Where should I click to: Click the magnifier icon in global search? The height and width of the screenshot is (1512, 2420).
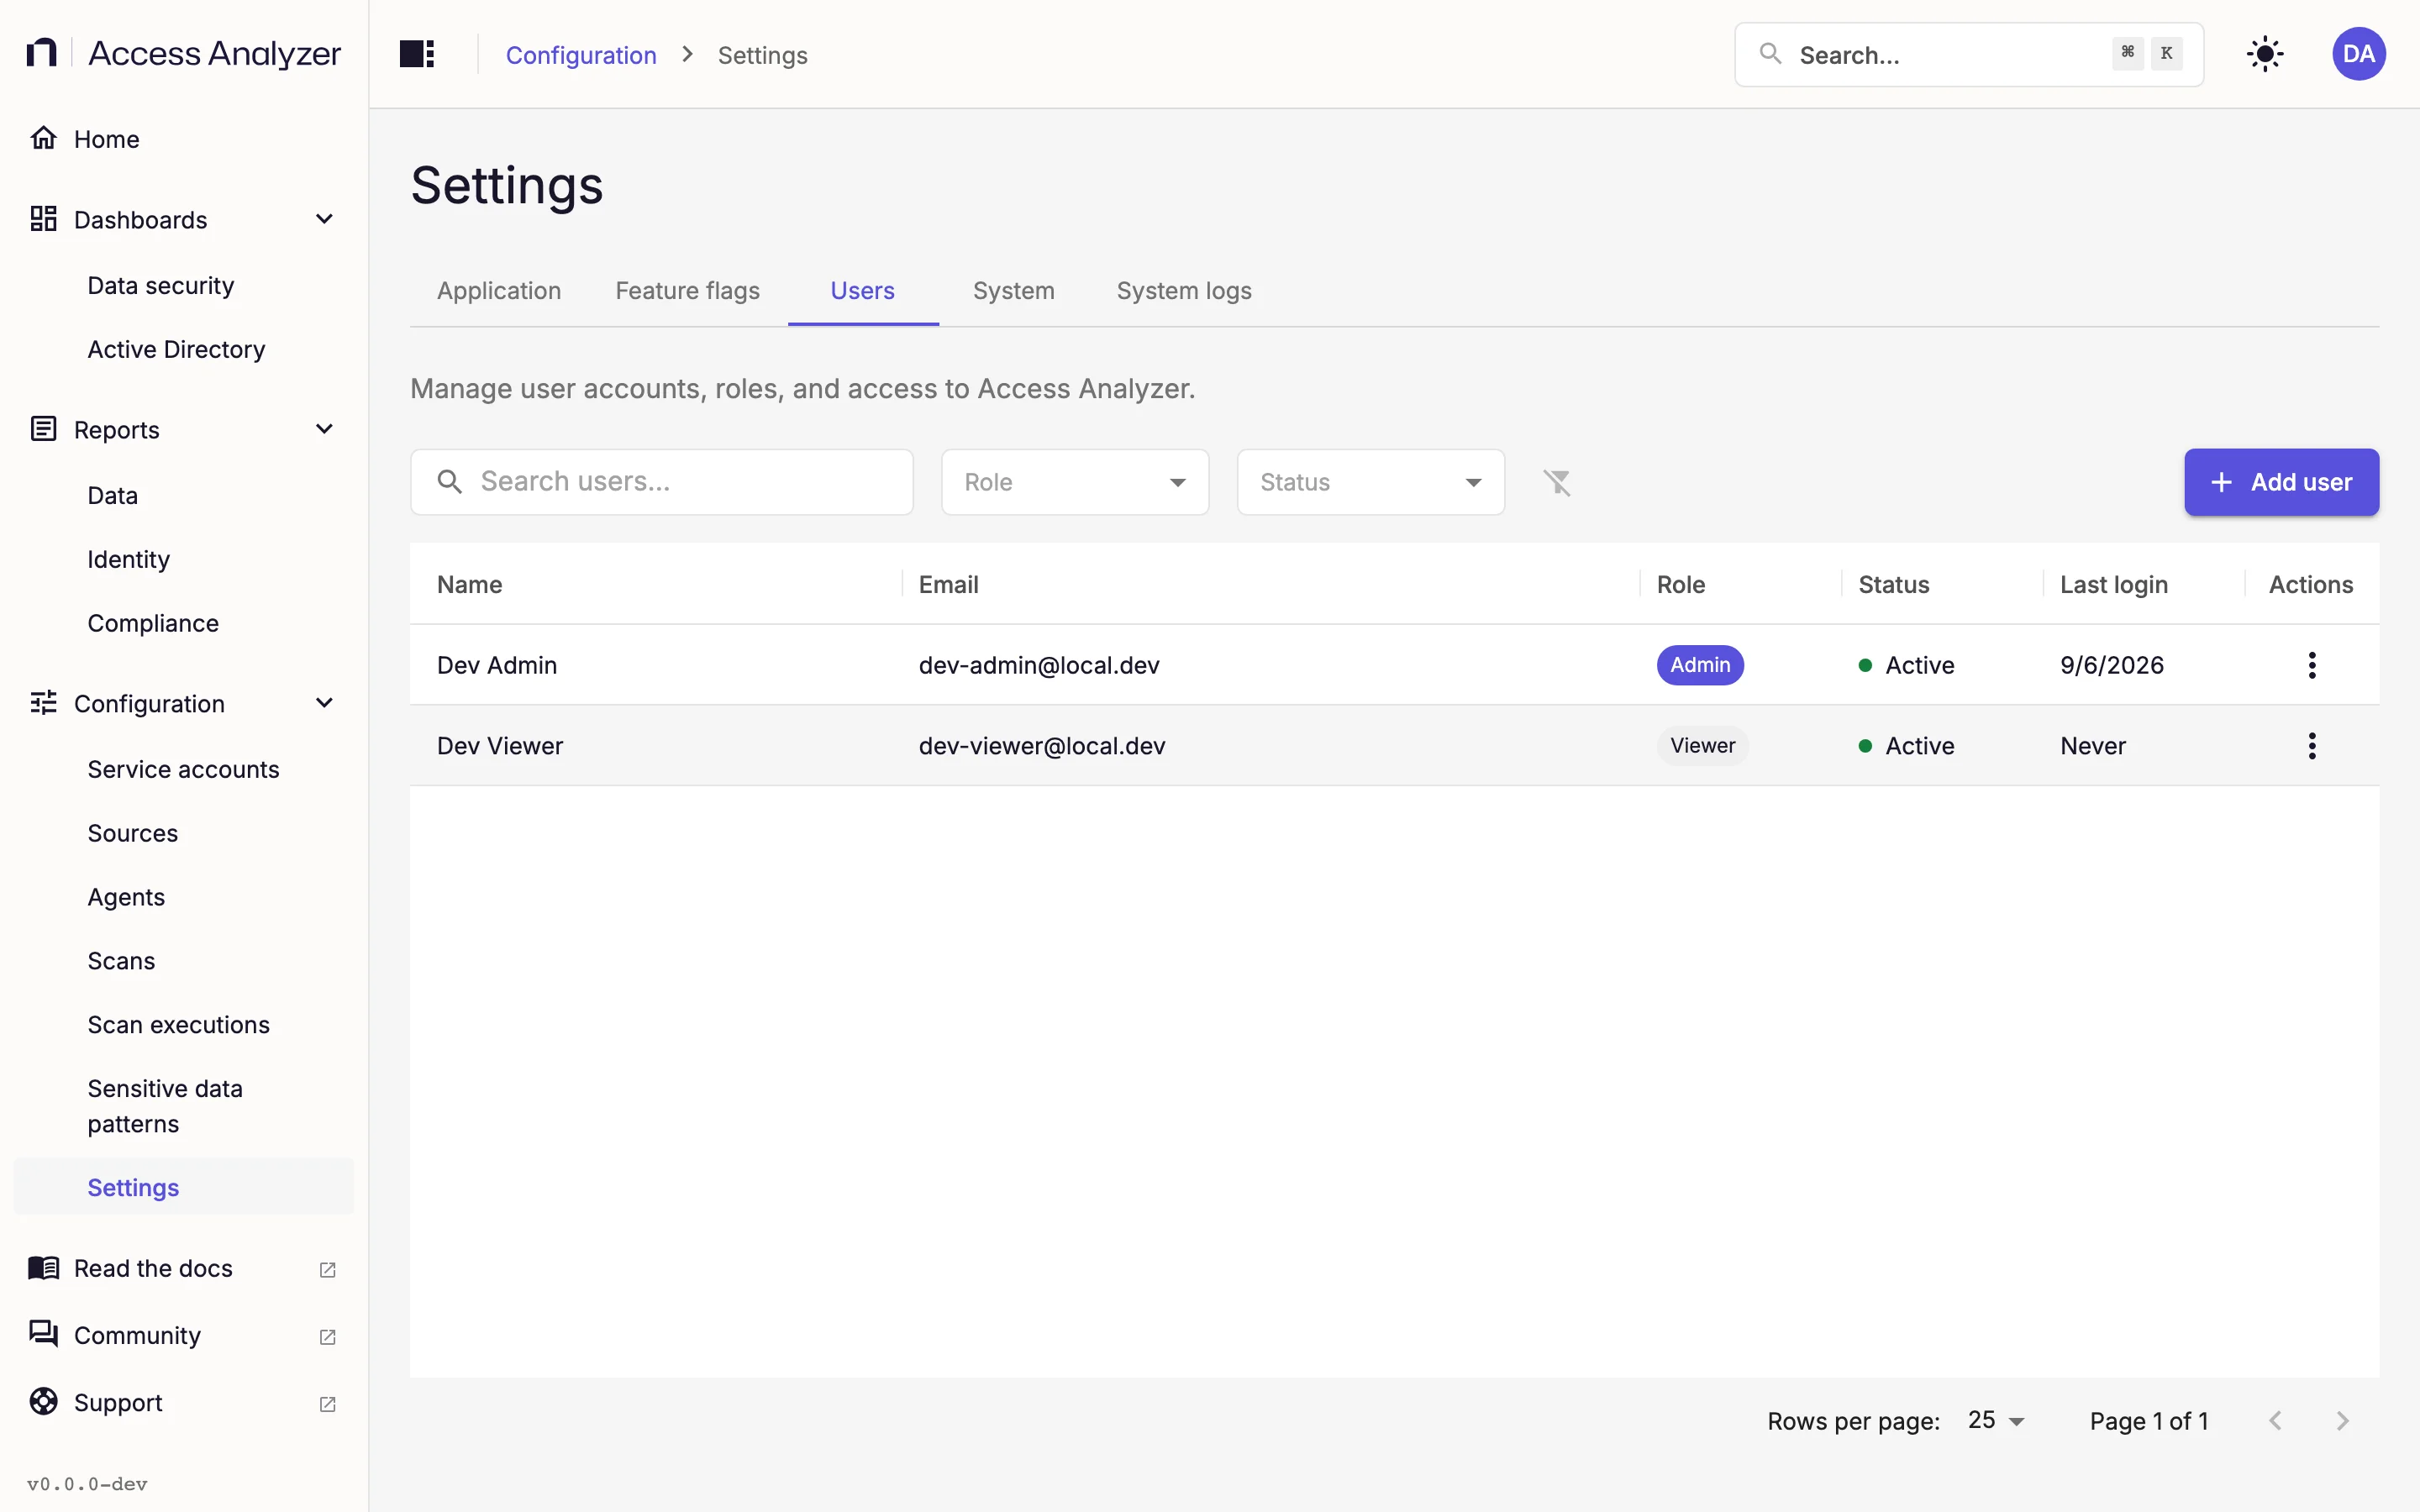pos(1770,54)
